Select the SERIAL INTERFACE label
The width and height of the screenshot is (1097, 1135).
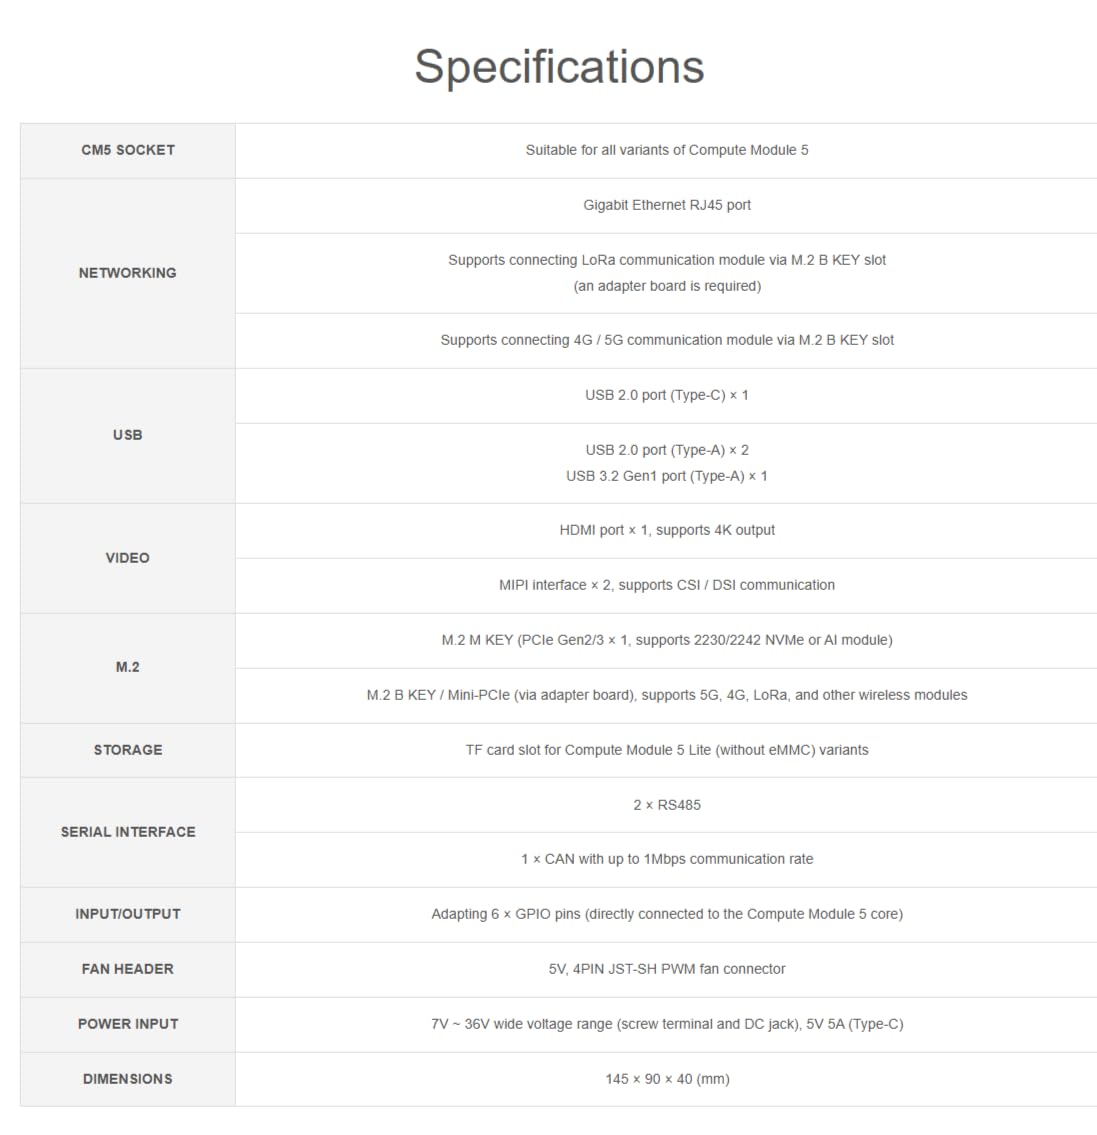click(x=128, y=832)
